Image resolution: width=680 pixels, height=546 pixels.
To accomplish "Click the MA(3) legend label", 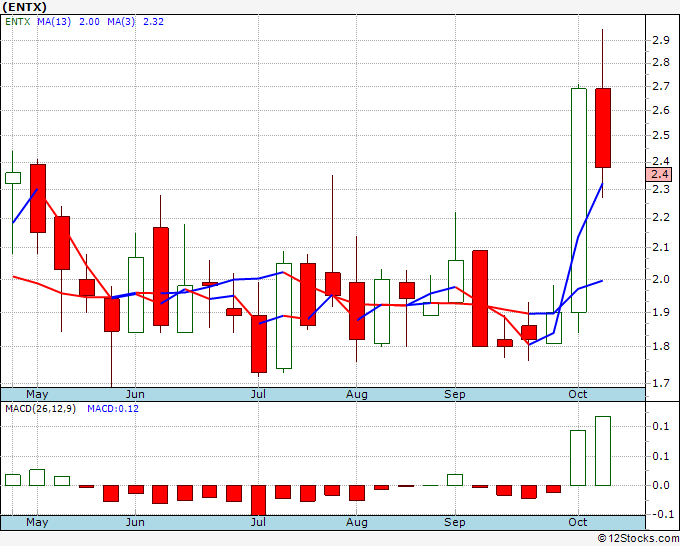I will (121, 22).
